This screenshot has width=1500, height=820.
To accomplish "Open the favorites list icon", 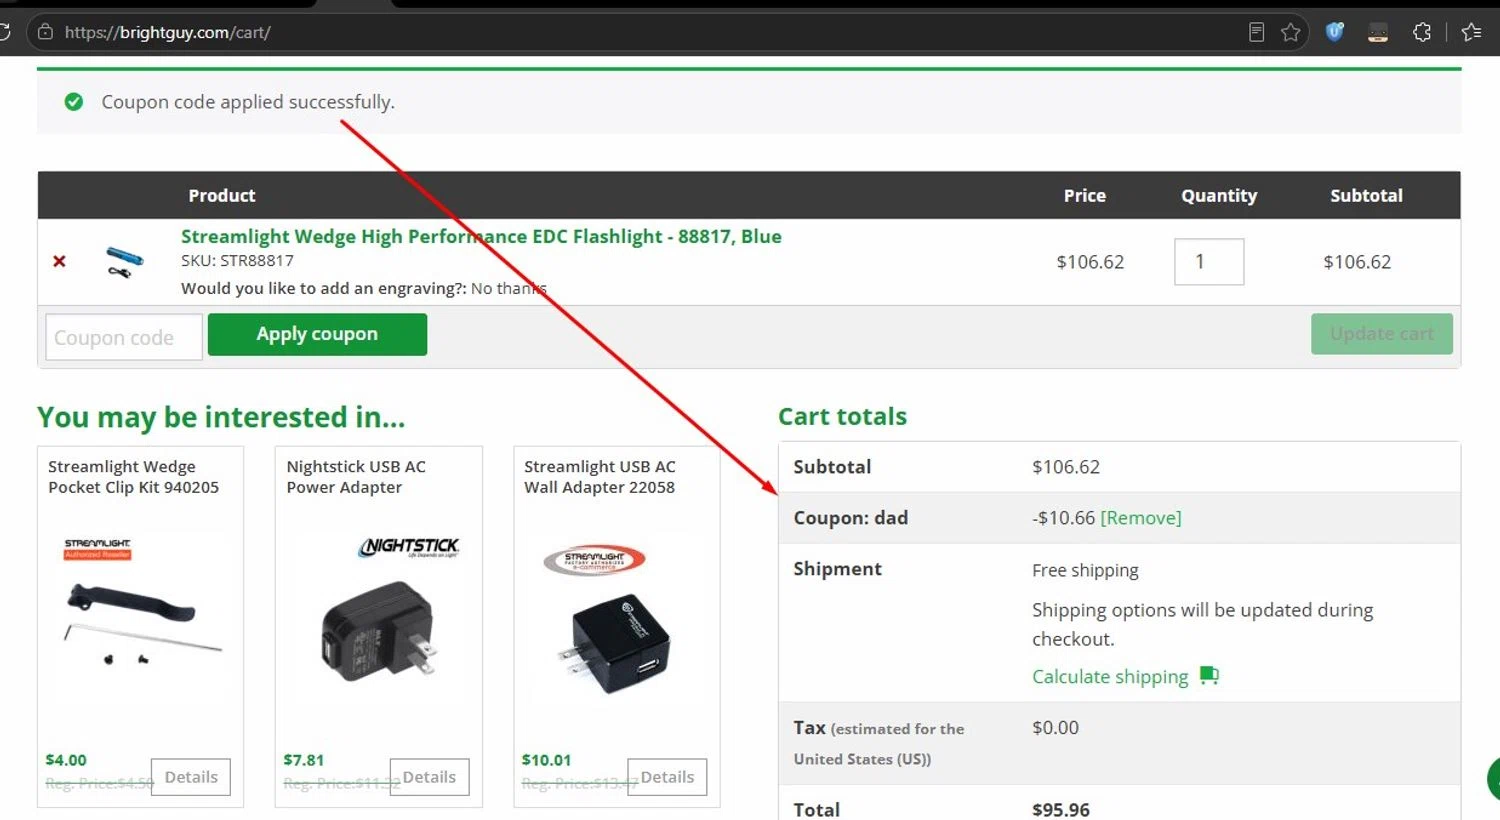I will (x=1471, y=32).
